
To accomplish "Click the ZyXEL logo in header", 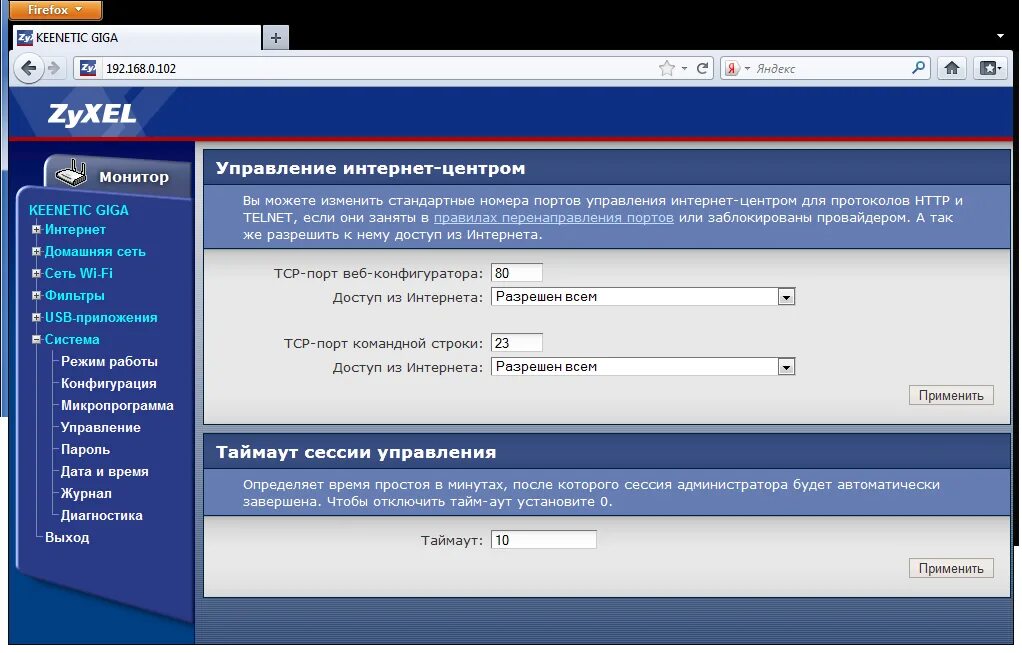I will (92, 115).
